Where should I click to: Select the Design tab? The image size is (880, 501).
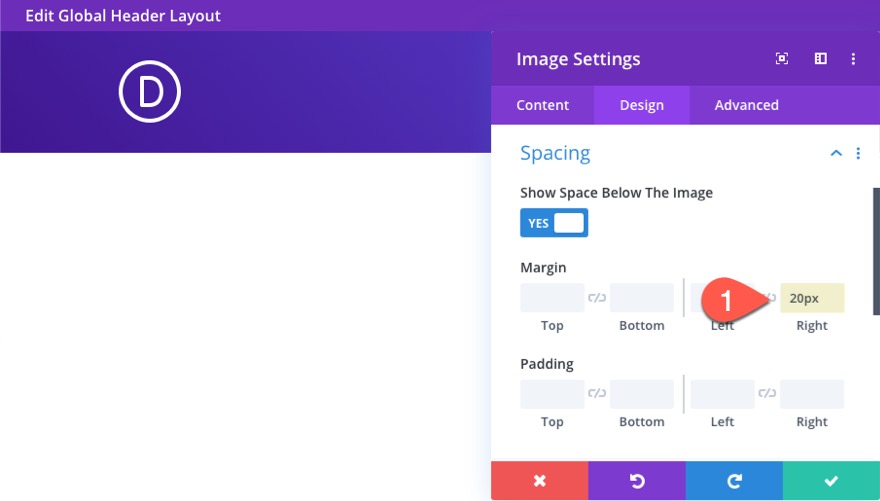(641, 105)
